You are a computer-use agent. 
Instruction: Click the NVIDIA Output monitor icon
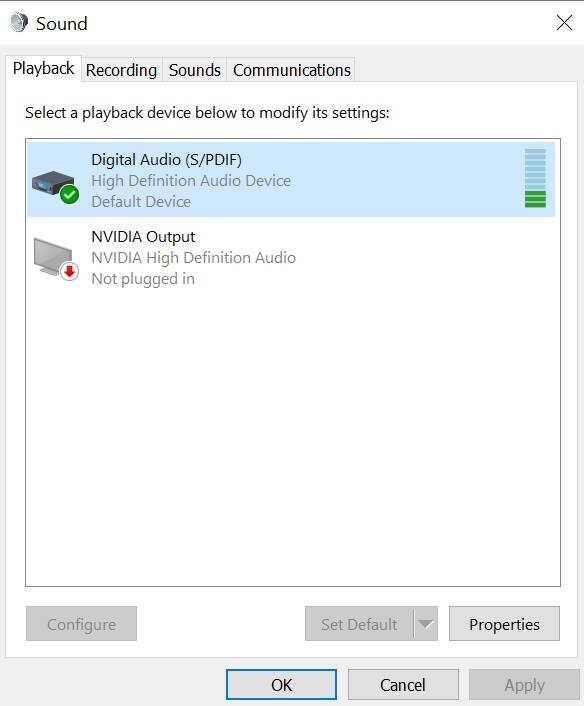point(53,257)
